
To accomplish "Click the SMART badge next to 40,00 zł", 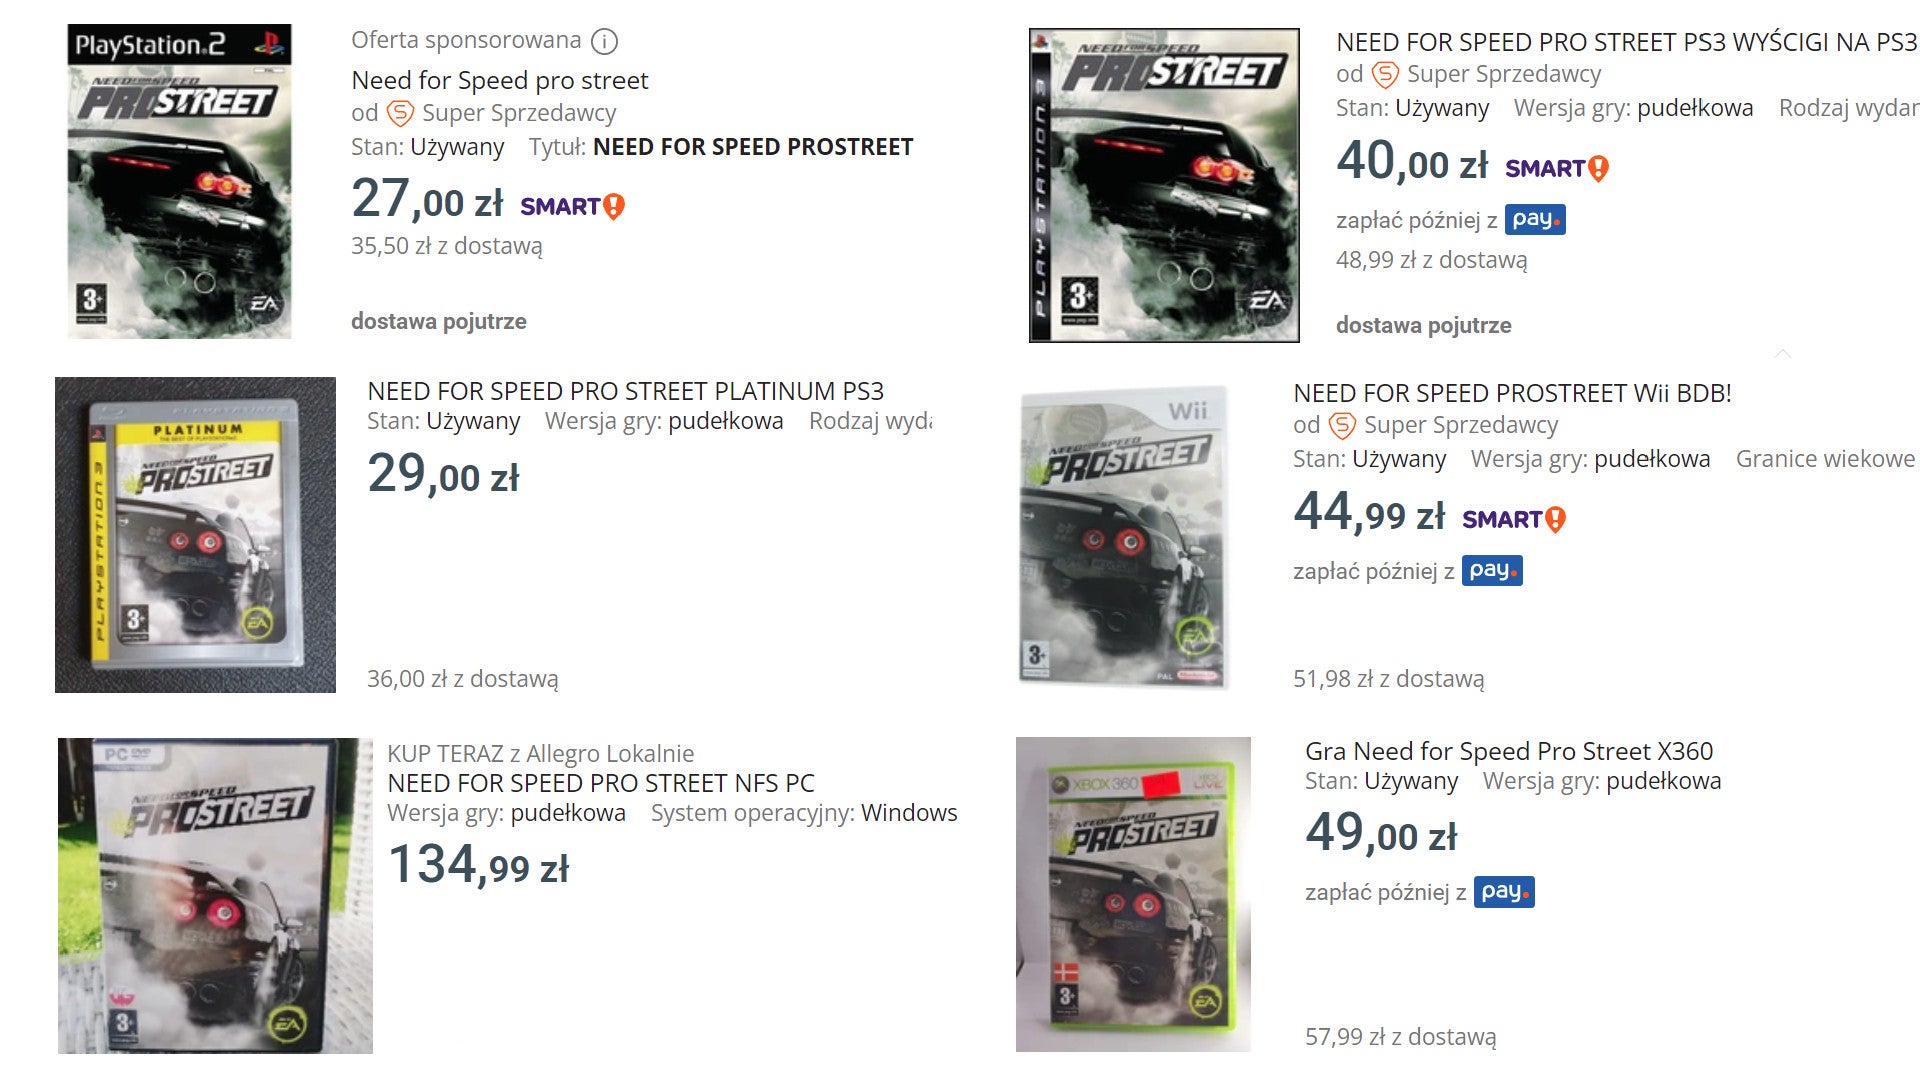I will [1557, 168].
